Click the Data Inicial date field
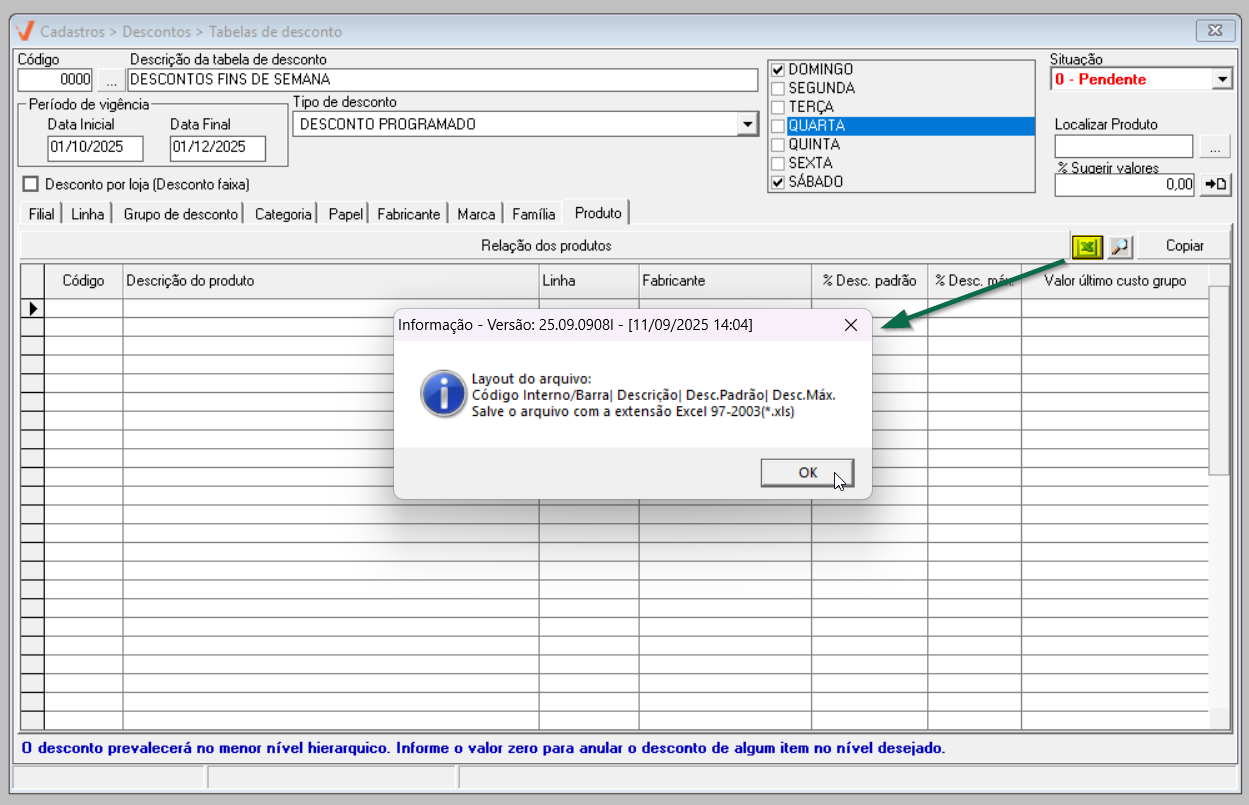1249x805 pixels. [x=95, y=148]
